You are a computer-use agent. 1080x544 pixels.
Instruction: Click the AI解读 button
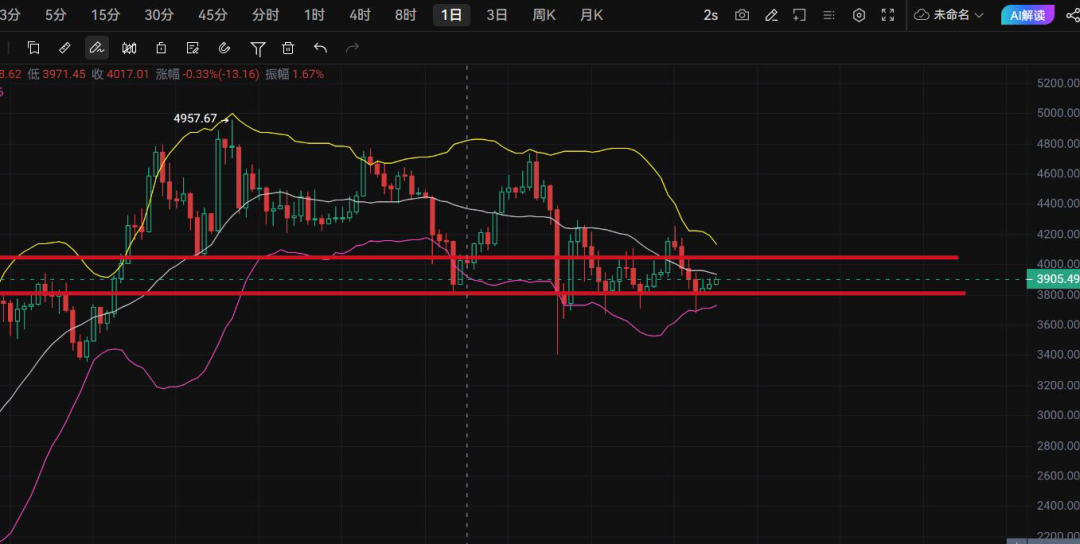[x=1027, y=15]
